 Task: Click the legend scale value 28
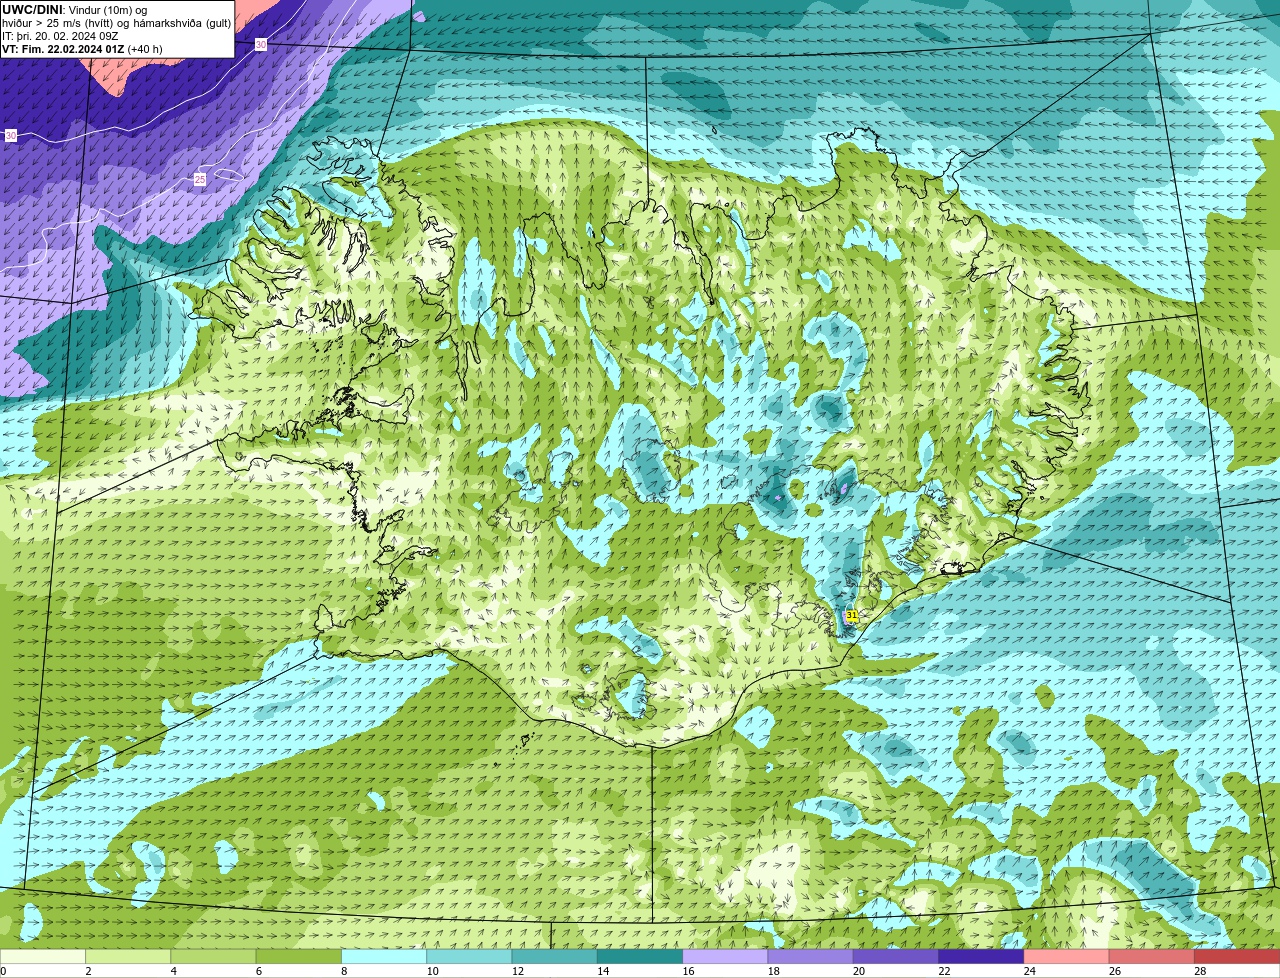(1200, 971)
